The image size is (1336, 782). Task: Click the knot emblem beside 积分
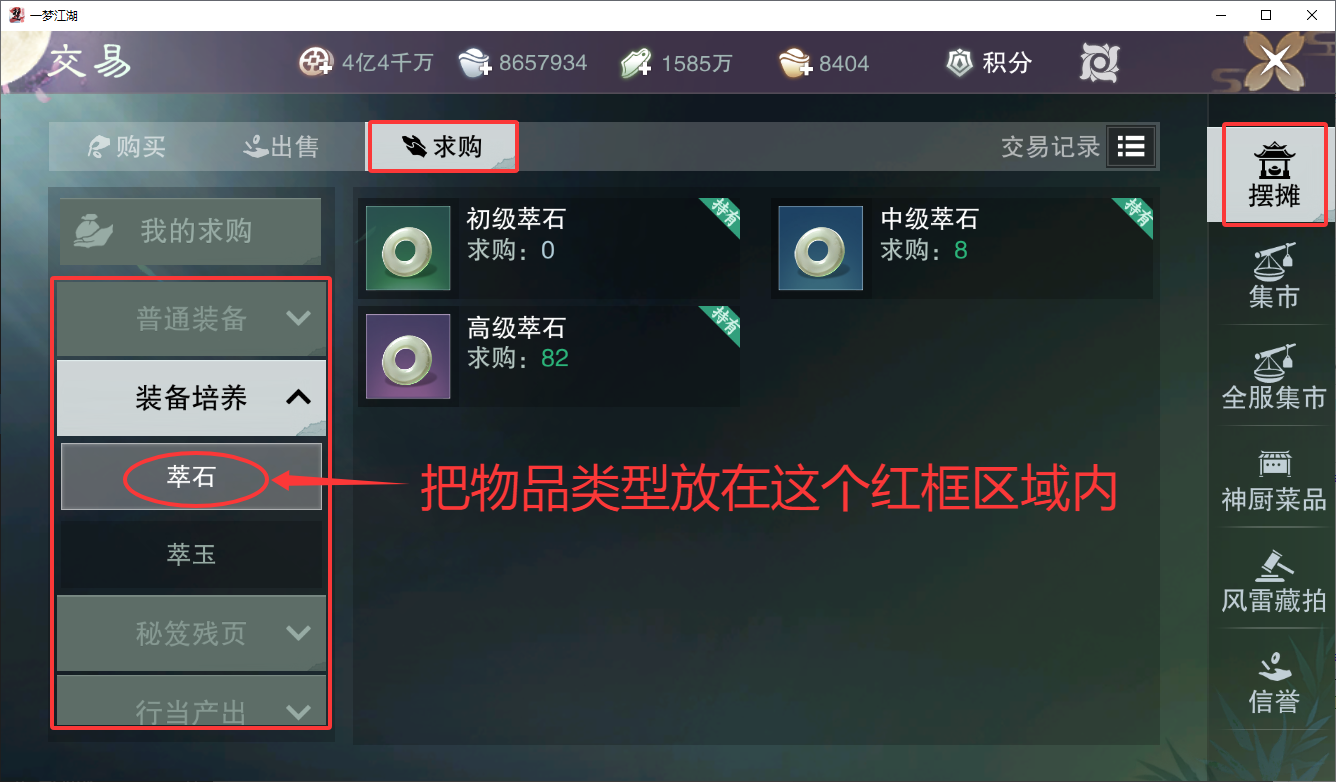[x=1099, y=63]
